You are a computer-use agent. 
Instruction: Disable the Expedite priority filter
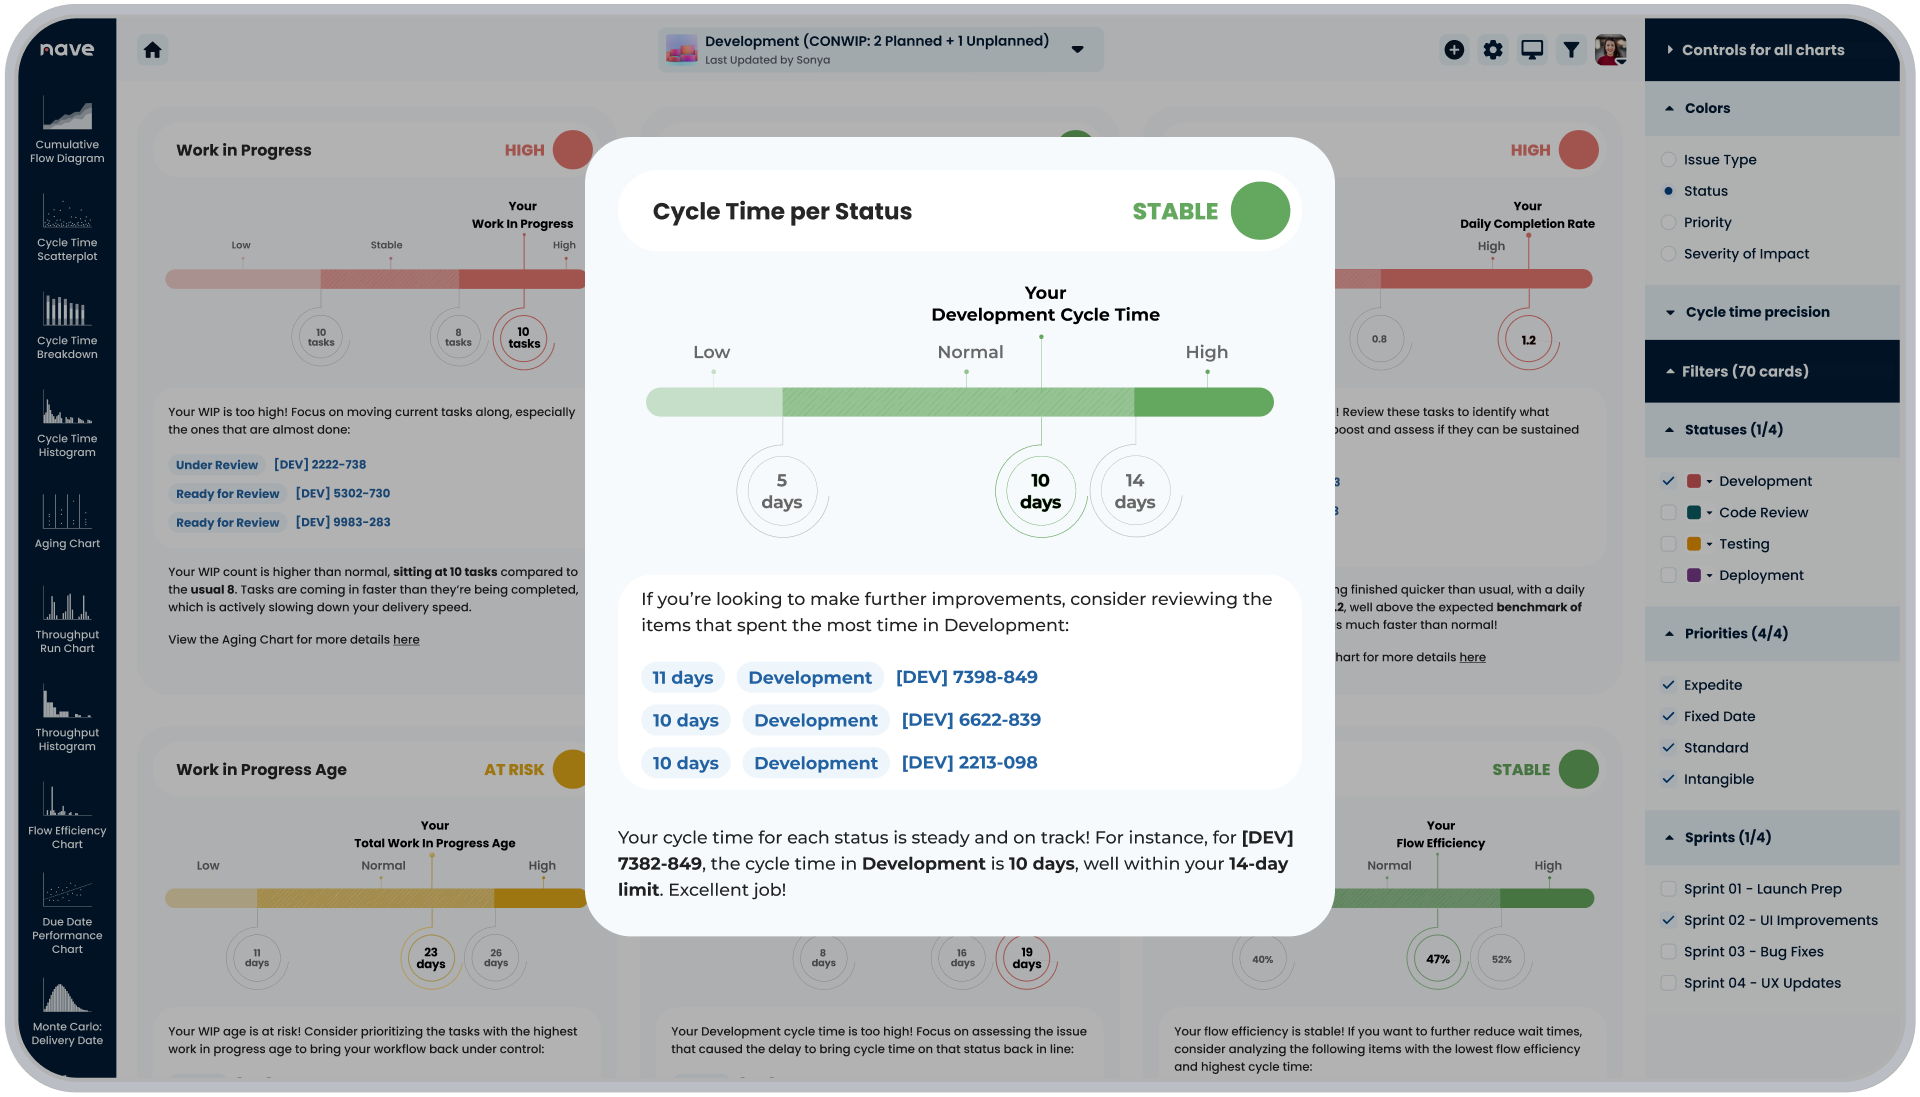pyautogui.click(x=1668, y=685)
